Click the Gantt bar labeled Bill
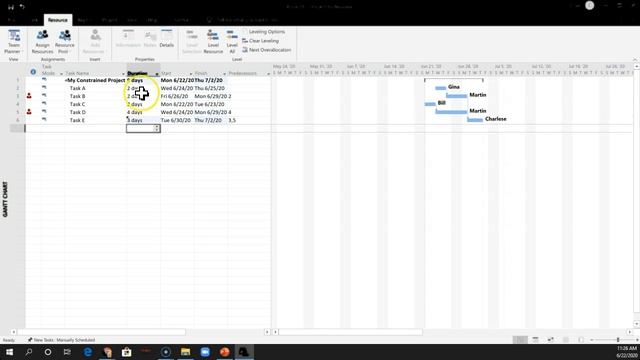640x360 pixels. coord(430,104)
